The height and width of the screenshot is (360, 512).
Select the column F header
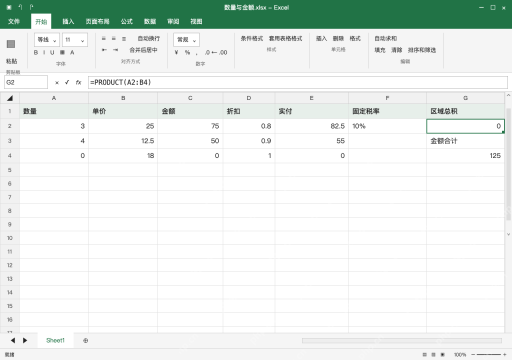point(387,98)
